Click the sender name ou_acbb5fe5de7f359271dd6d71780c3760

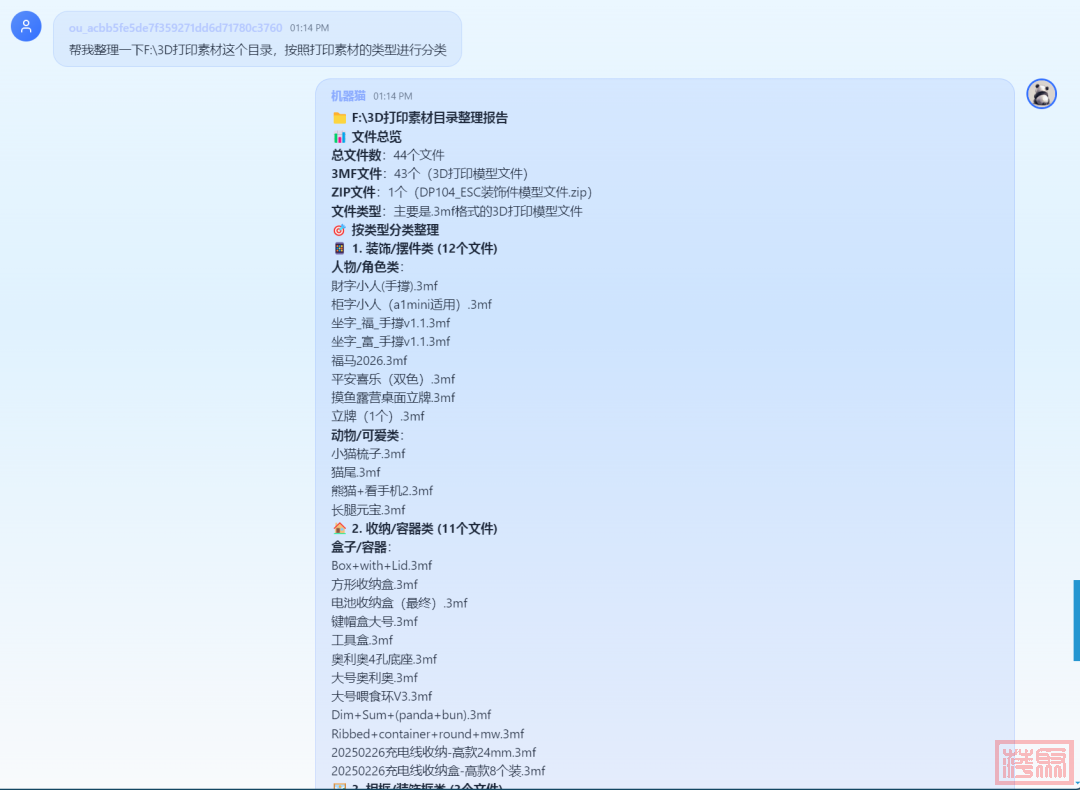[x=175, y=28]
